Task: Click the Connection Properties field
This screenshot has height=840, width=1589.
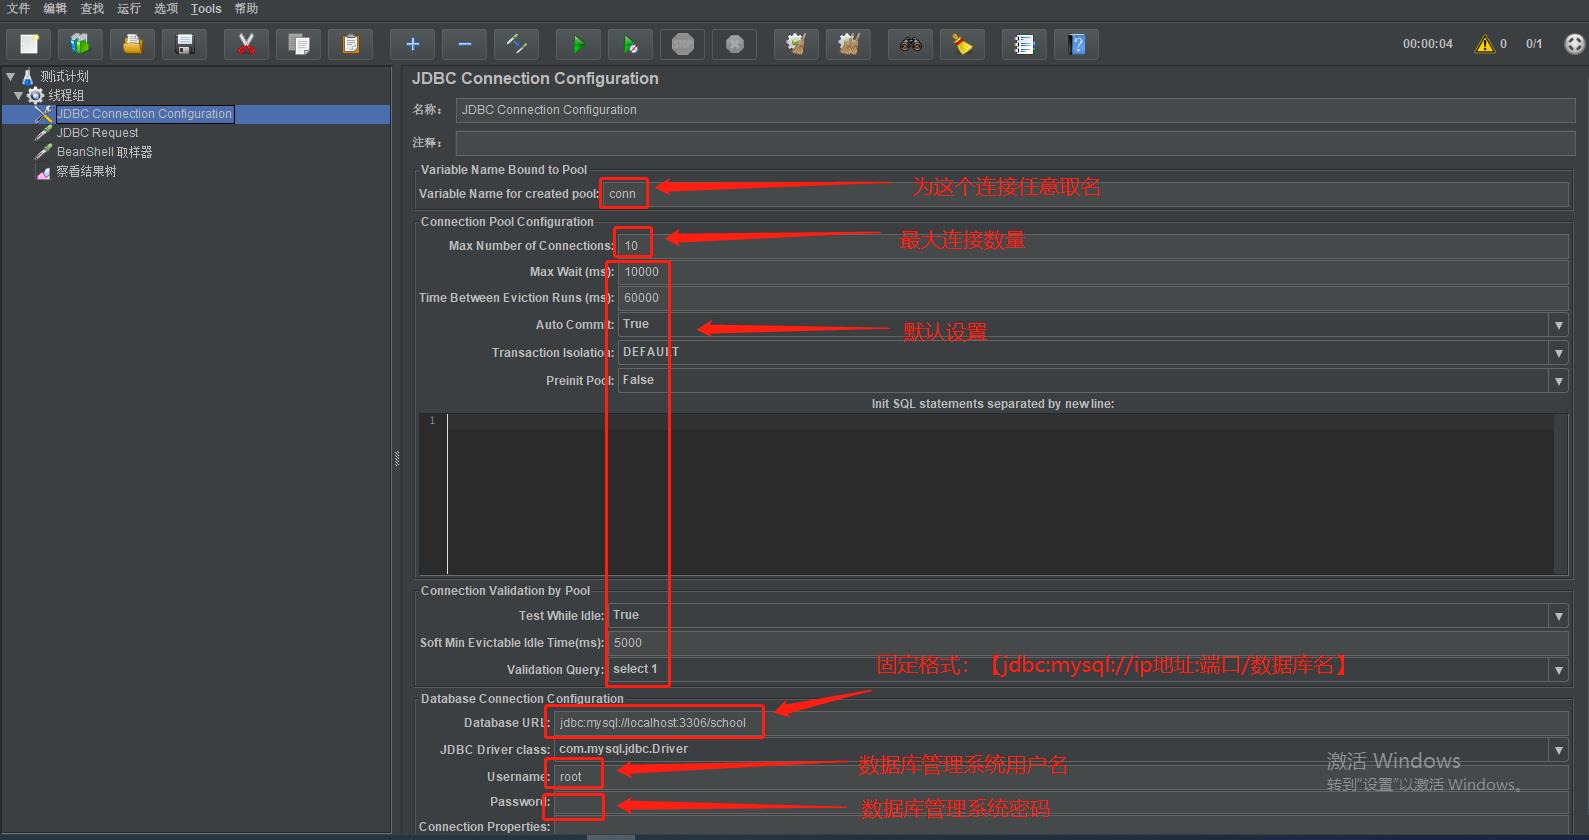Action: 1061,827
